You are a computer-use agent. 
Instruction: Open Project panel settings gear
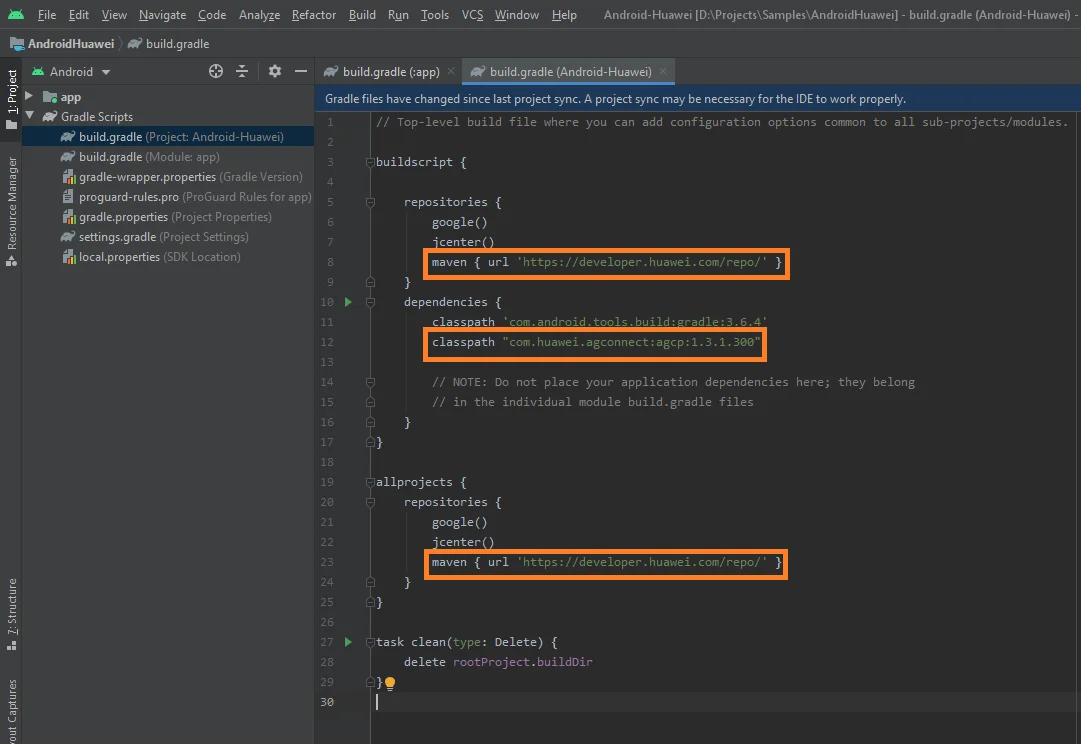(x=275, y=71)
